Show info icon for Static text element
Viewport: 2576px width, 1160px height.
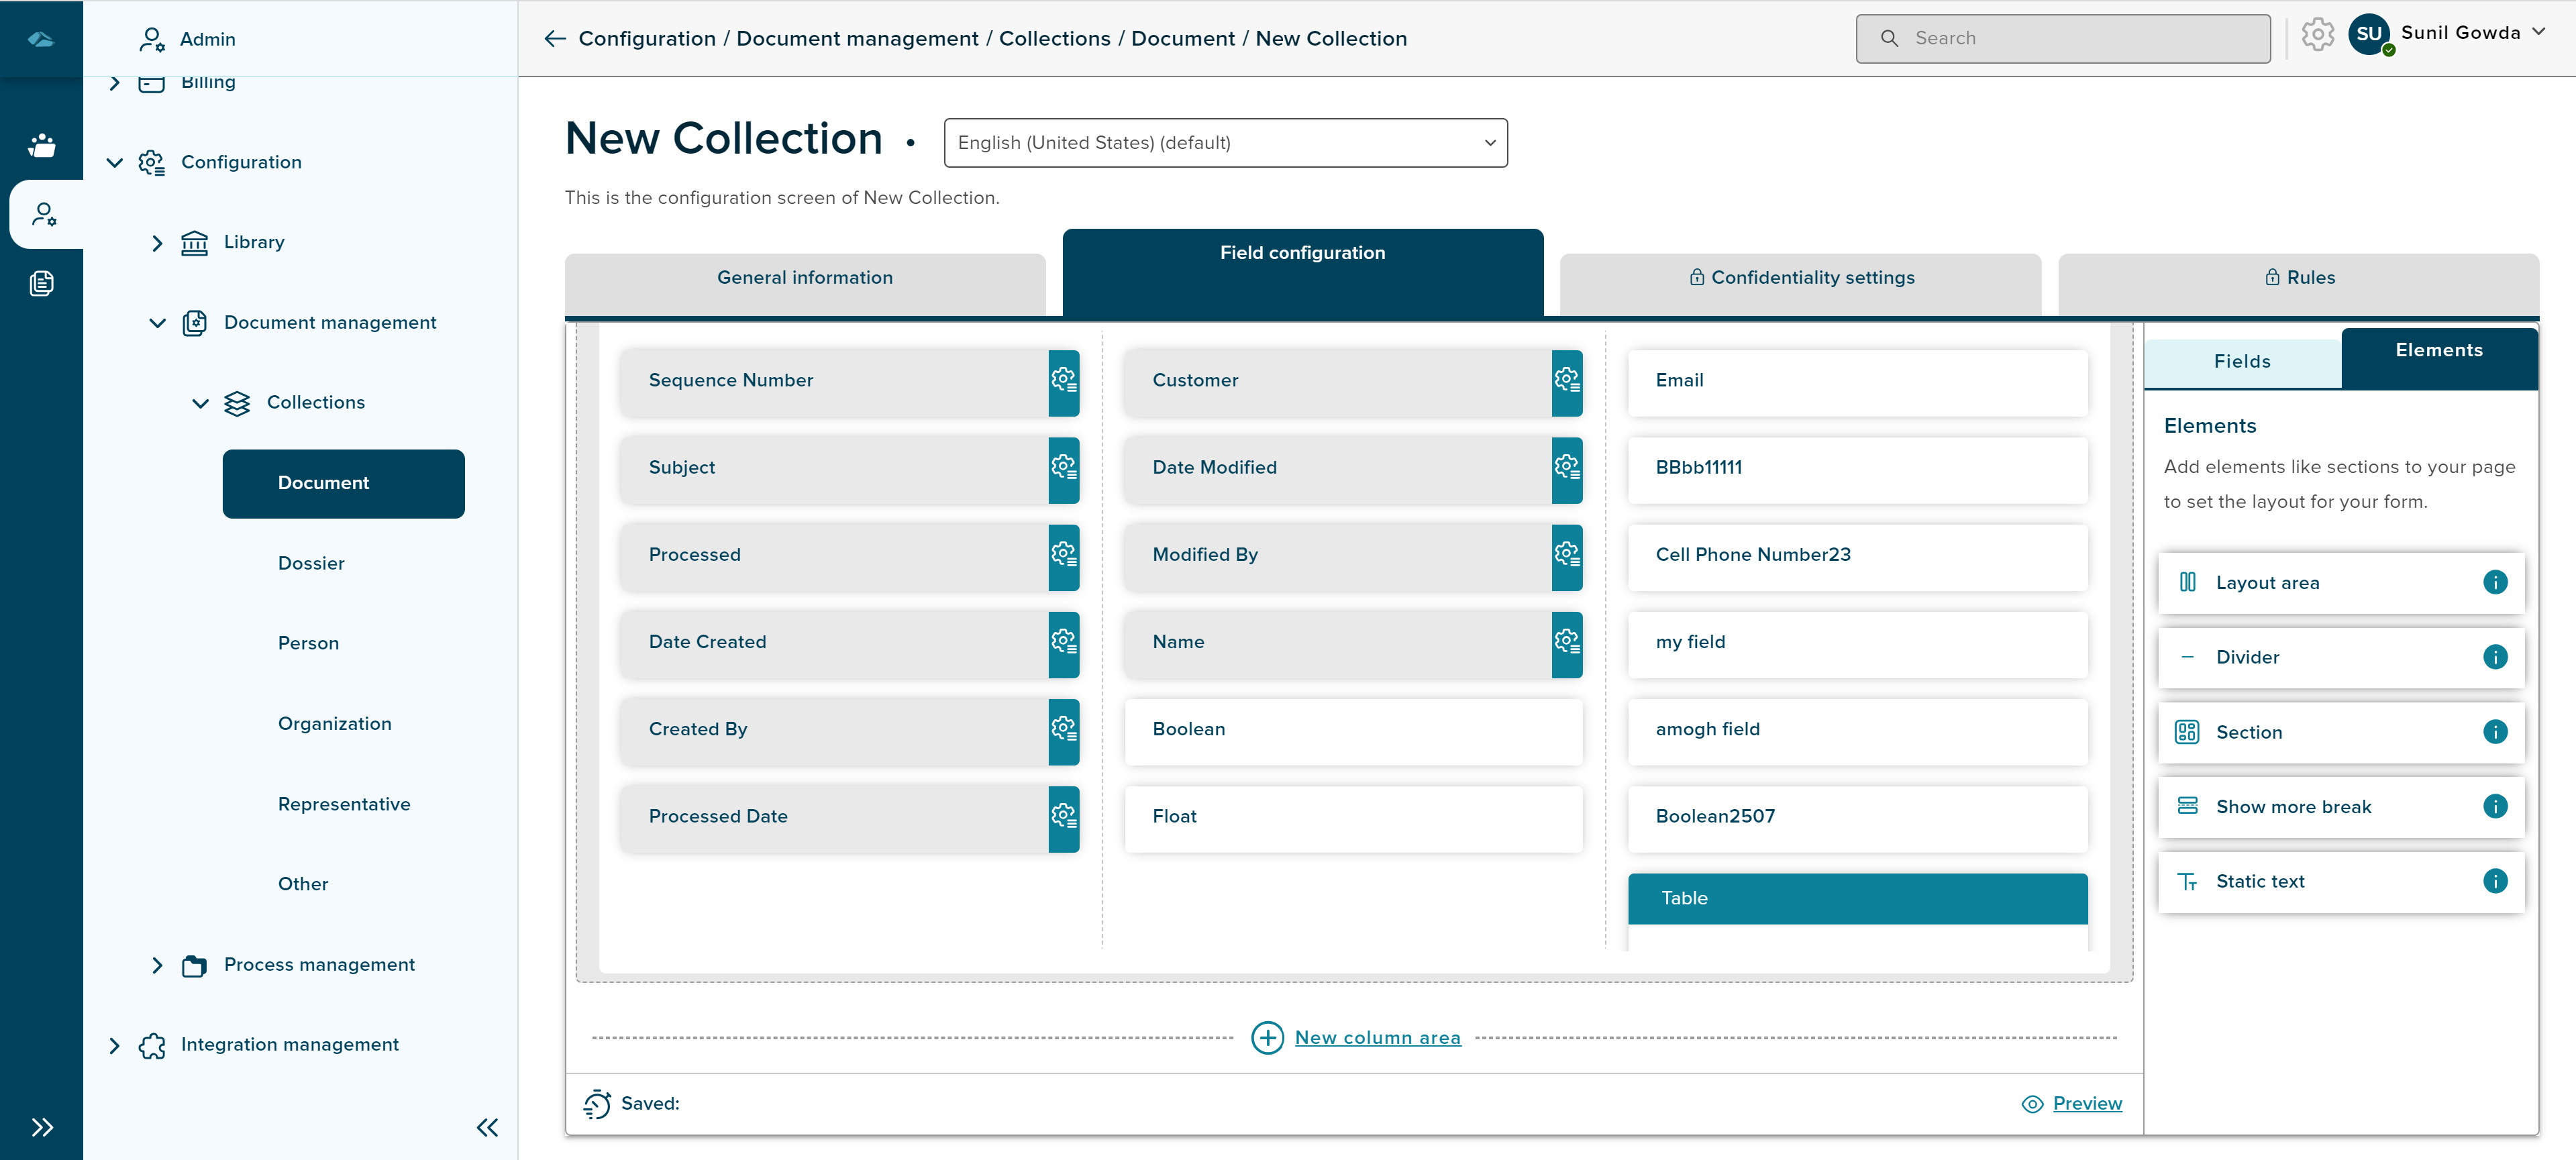2494,881
